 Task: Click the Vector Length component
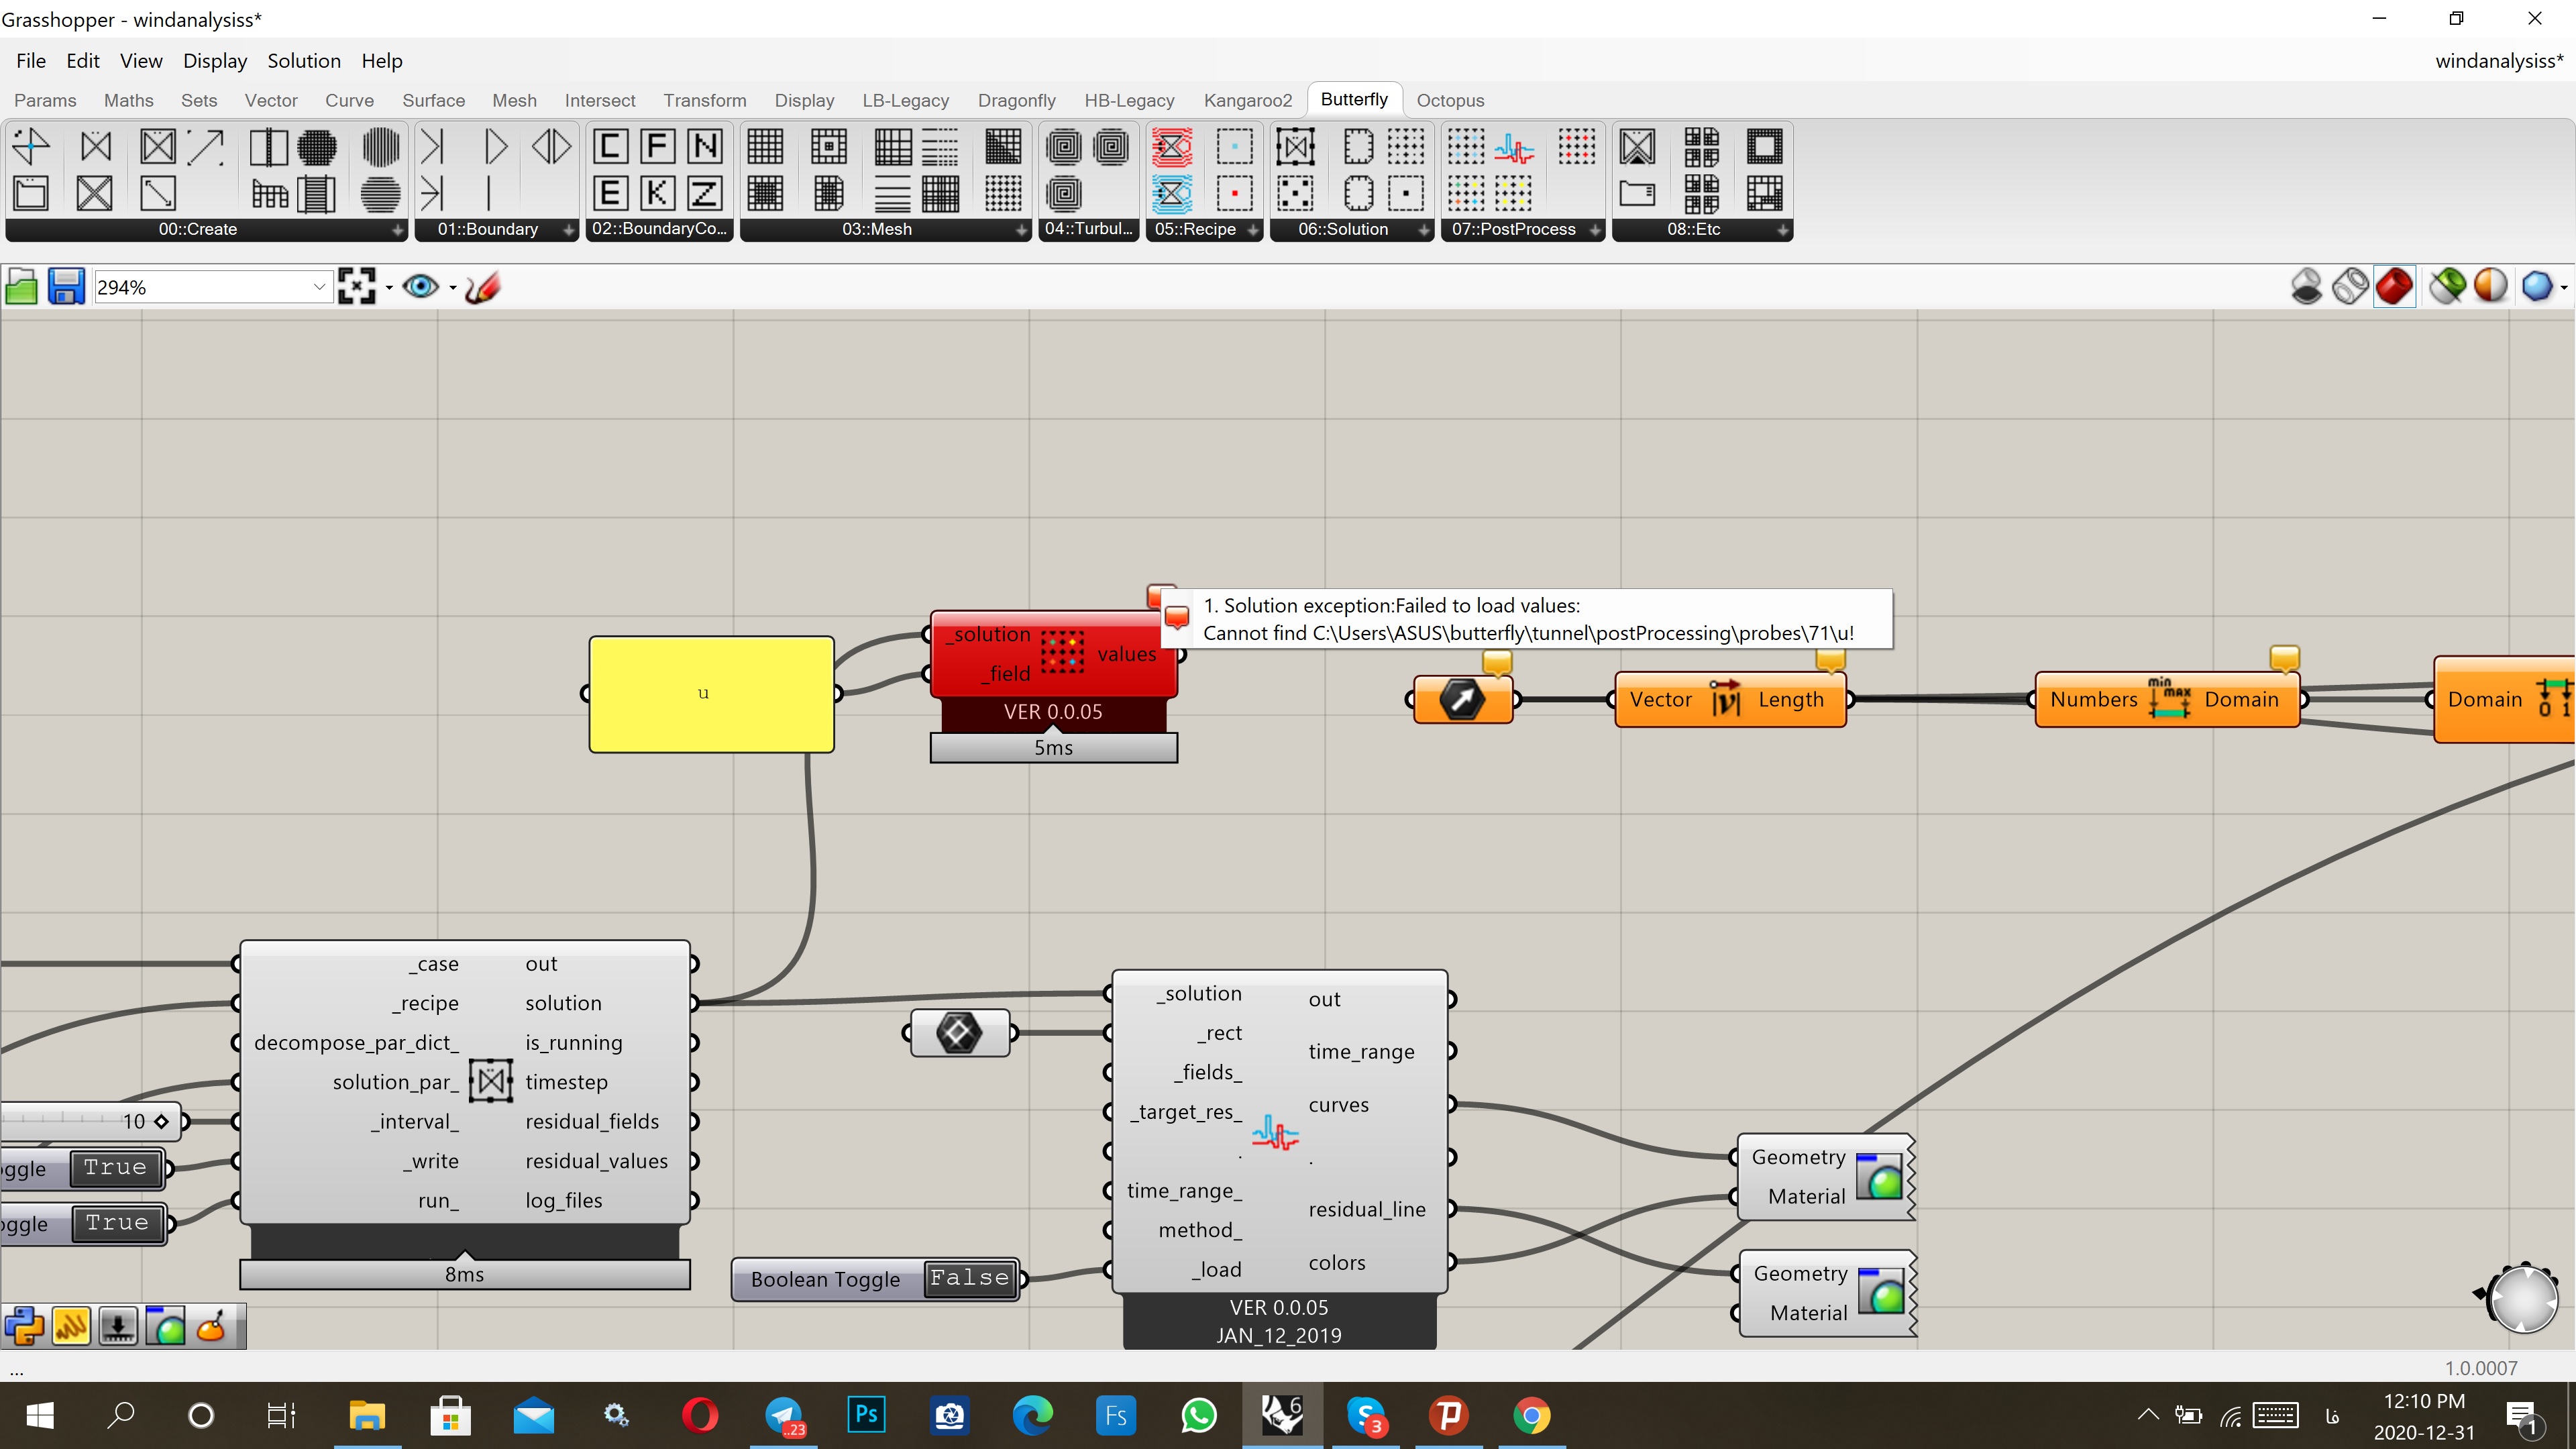(x=1730, y=699)
